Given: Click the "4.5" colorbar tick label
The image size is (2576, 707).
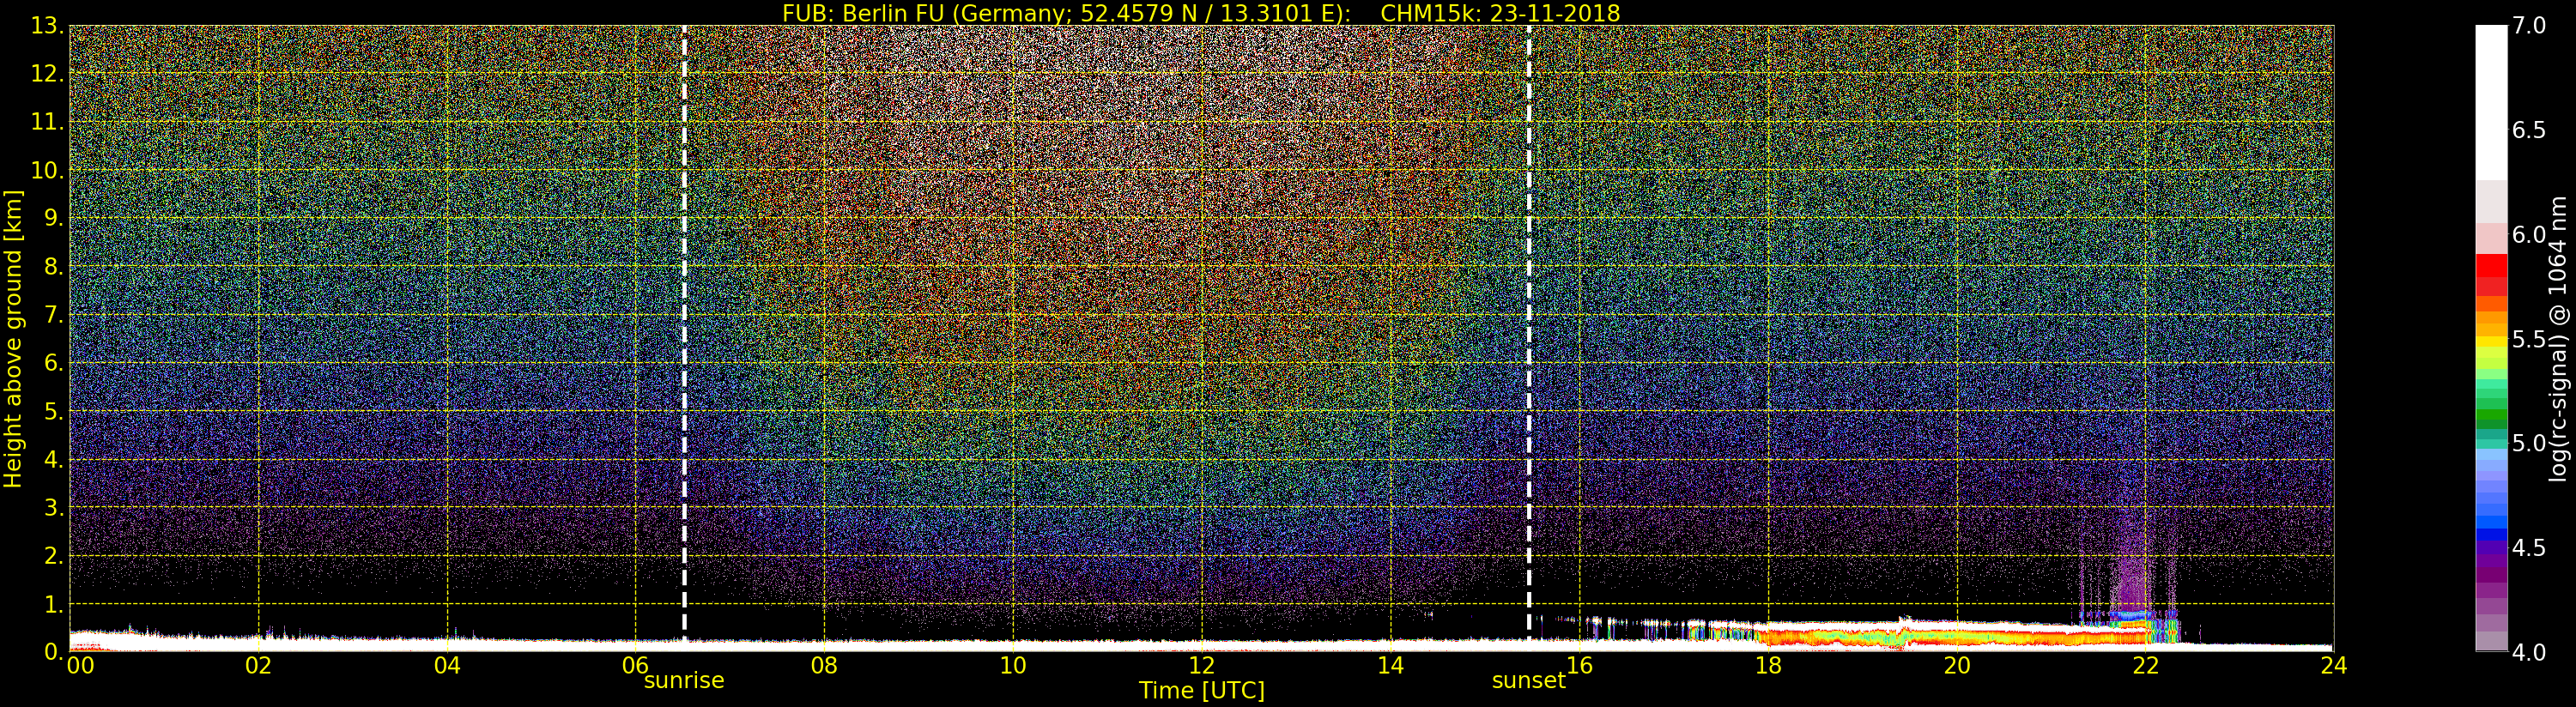Looking at the screenshot, I should (2529, 548).
